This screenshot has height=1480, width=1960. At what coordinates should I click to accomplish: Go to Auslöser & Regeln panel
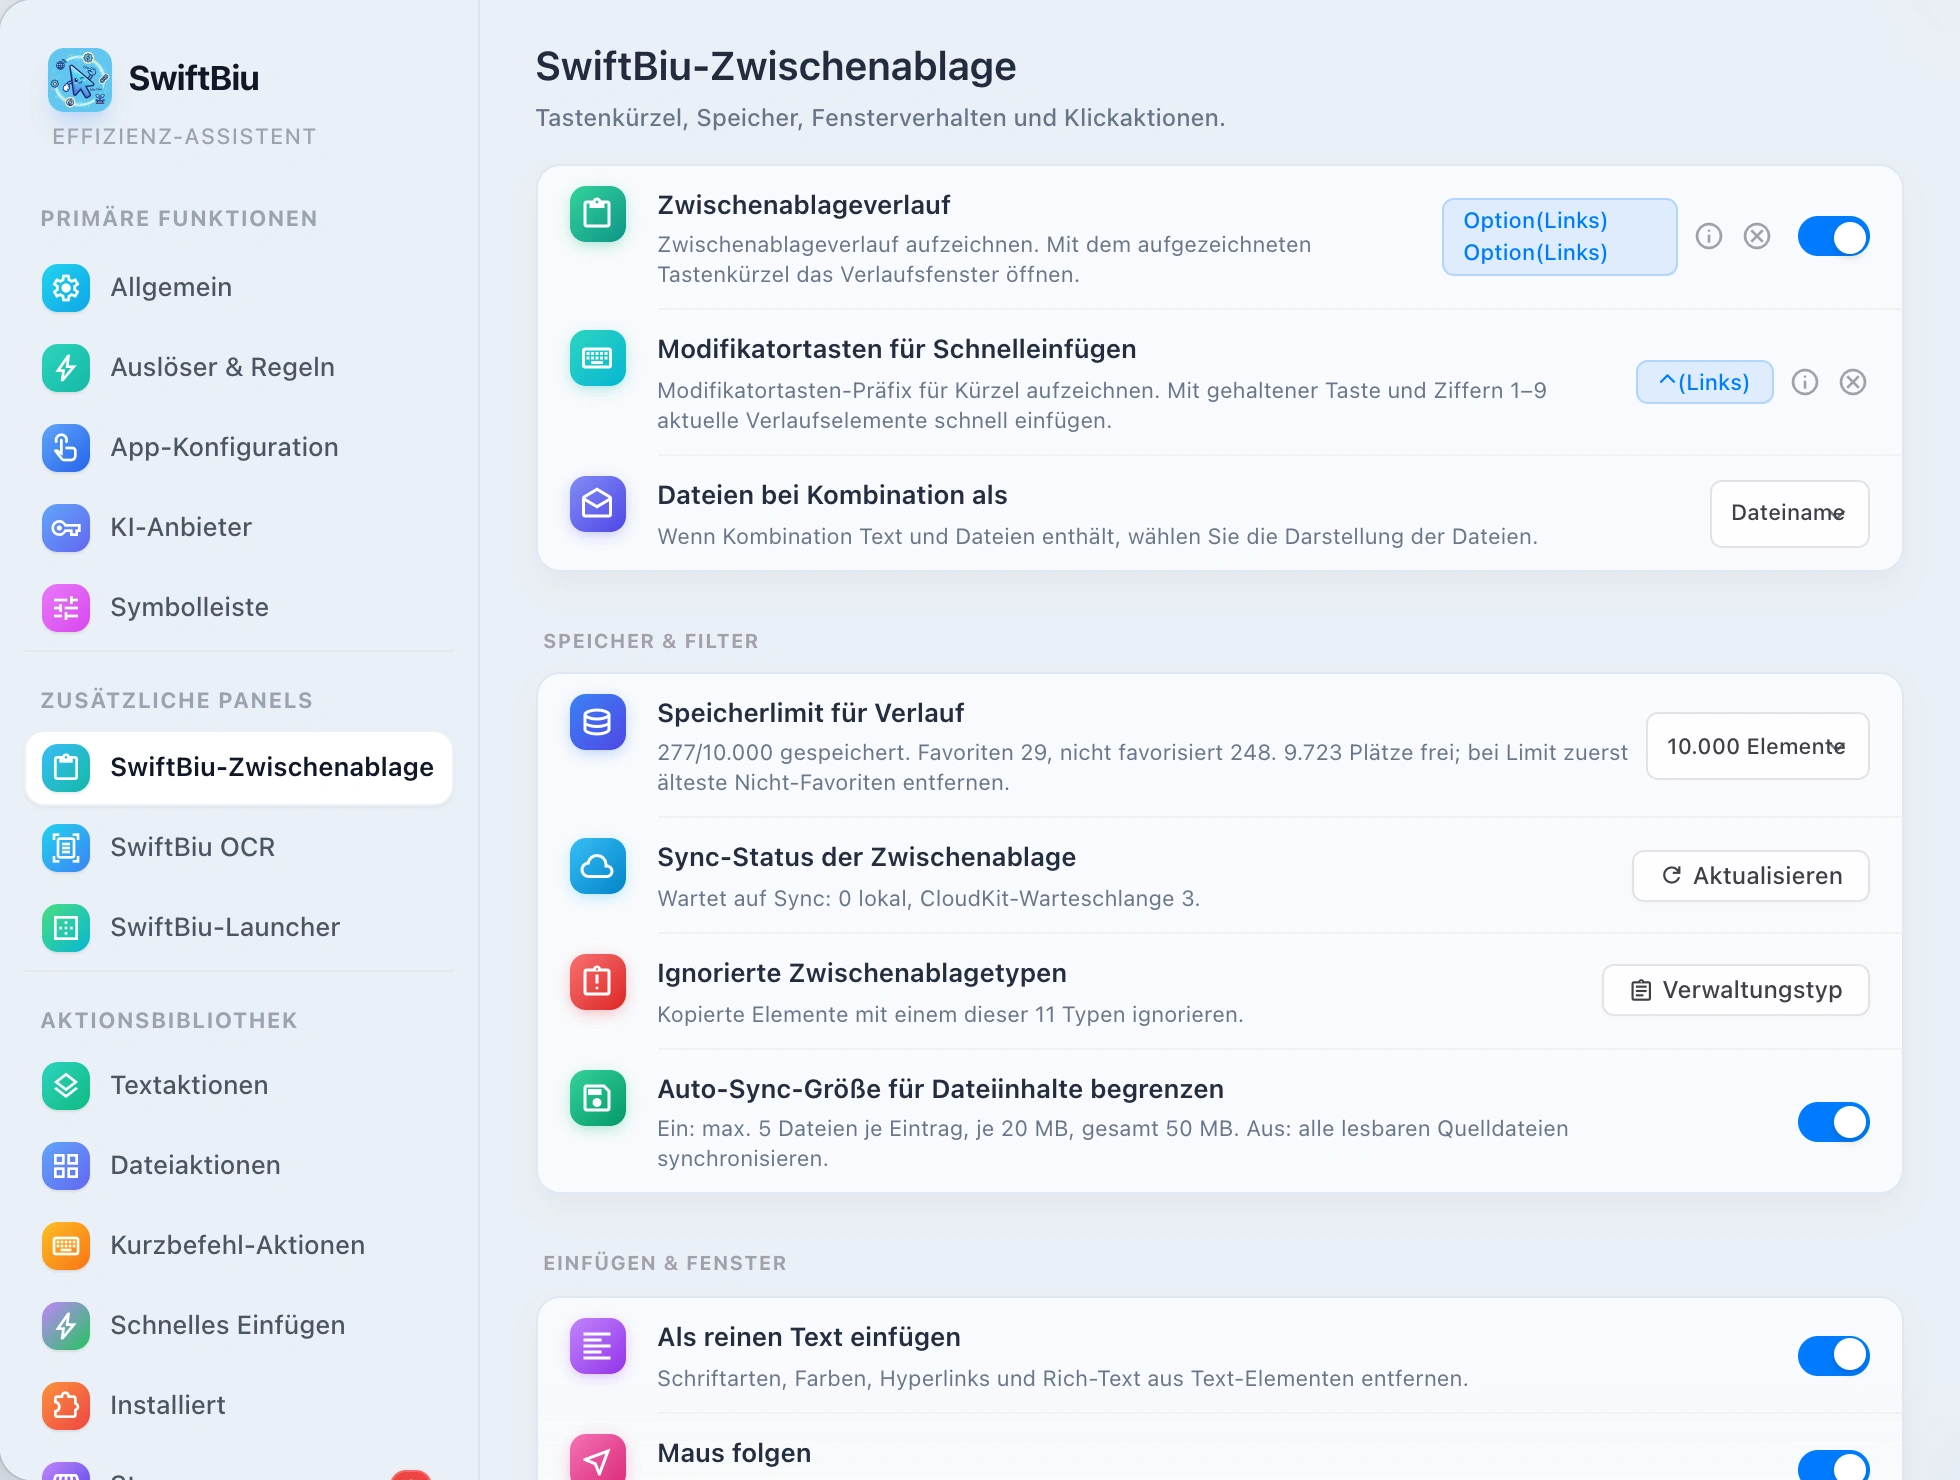click(x=239, y=368)
